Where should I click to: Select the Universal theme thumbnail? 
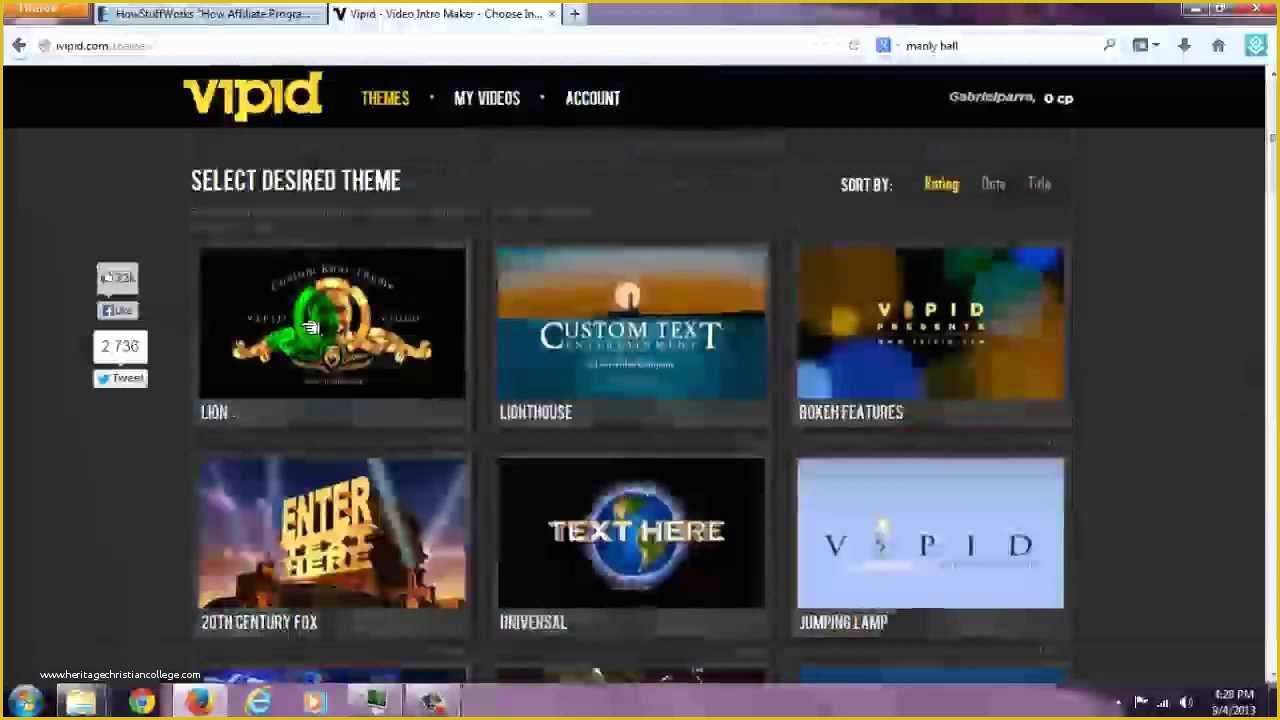pos(632,533)
